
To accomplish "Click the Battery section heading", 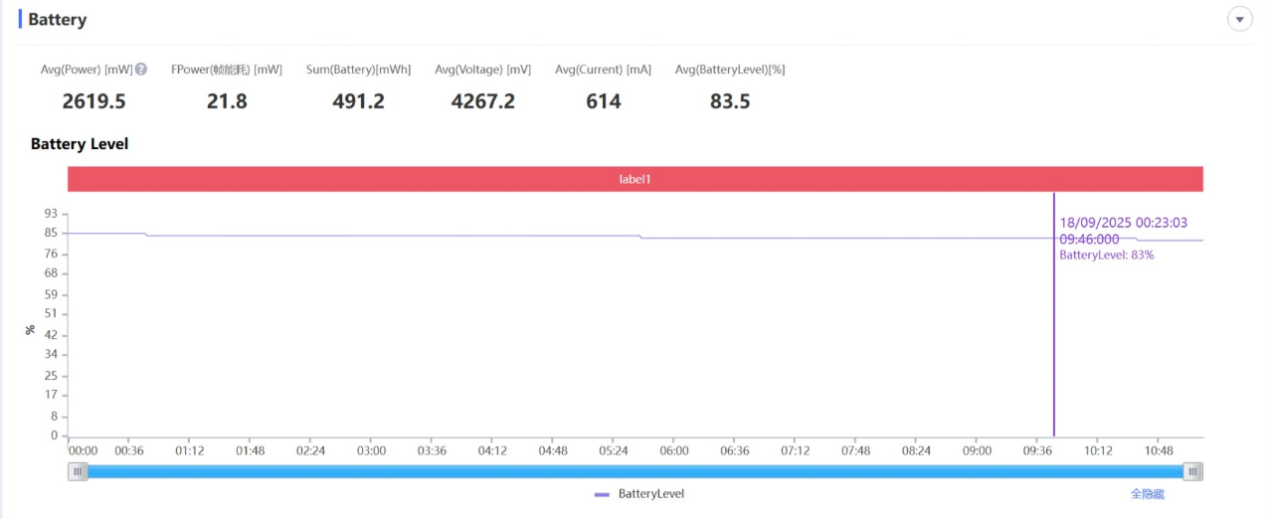I will [57, 20].
